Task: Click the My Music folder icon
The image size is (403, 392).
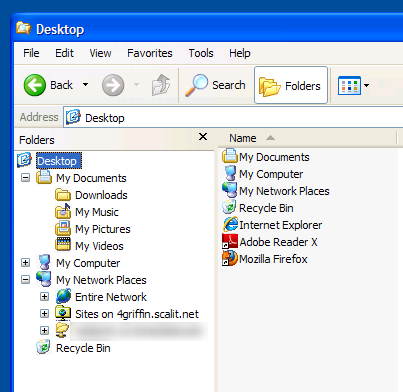Action: coord(63,211)
